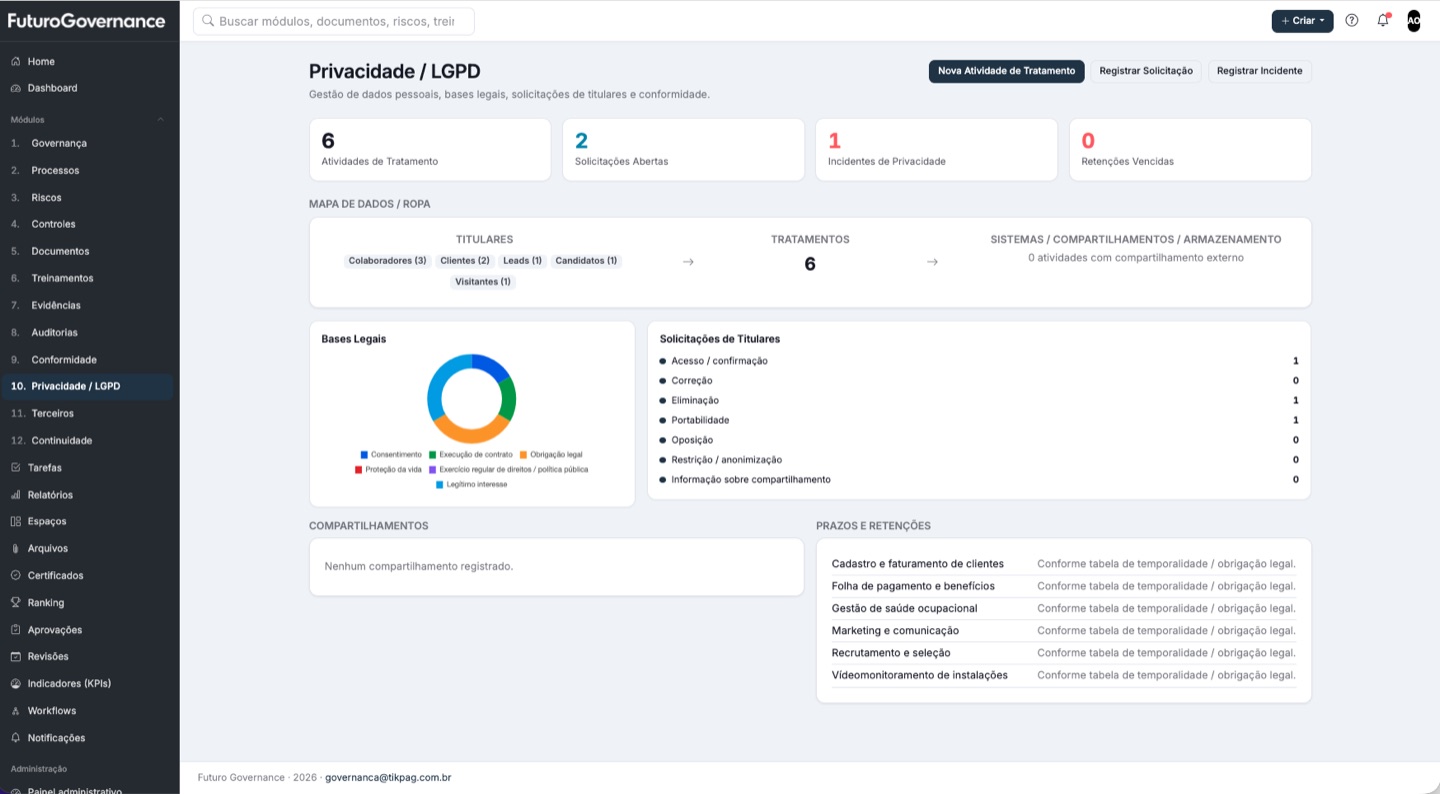Click the Obrigação legal legend swatch
The image size is (1440, 794).
point(523,455)
